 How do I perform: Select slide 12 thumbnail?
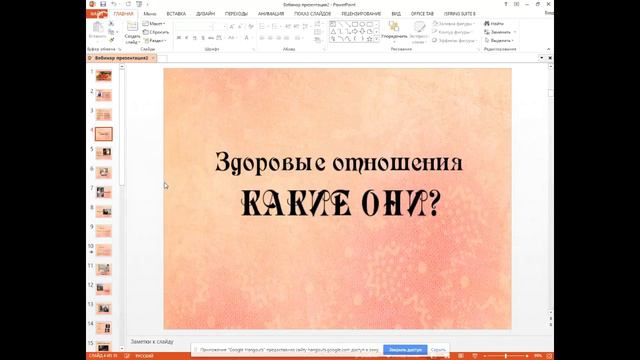pos(103,289)
